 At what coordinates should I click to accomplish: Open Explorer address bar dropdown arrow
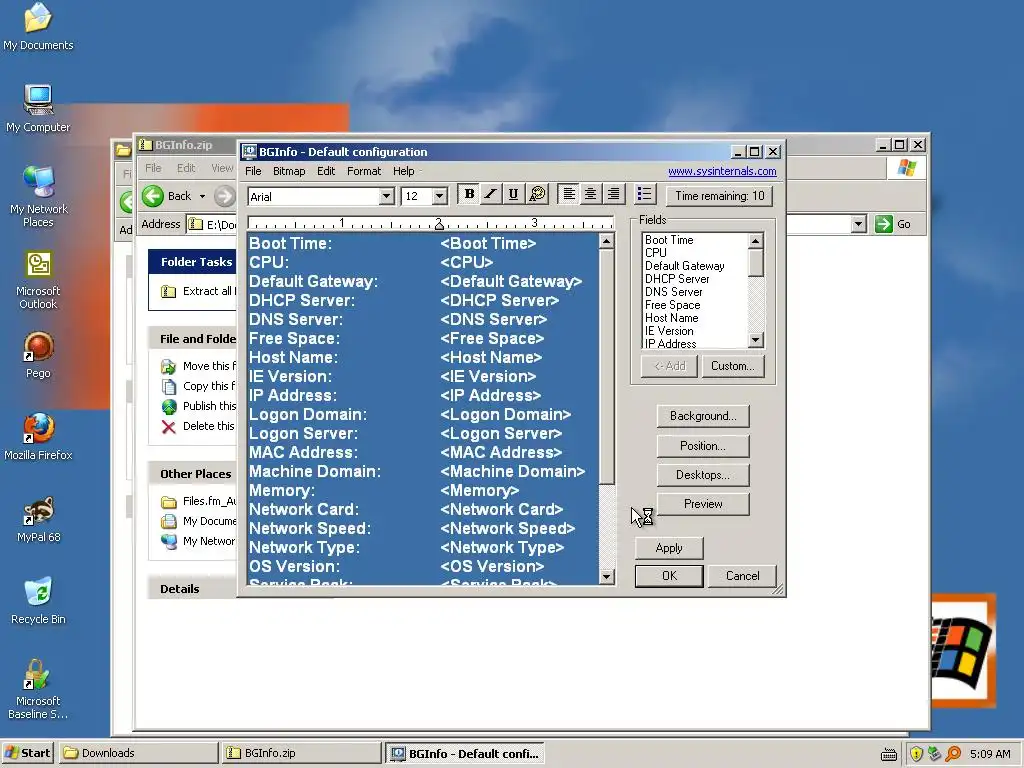859,224
